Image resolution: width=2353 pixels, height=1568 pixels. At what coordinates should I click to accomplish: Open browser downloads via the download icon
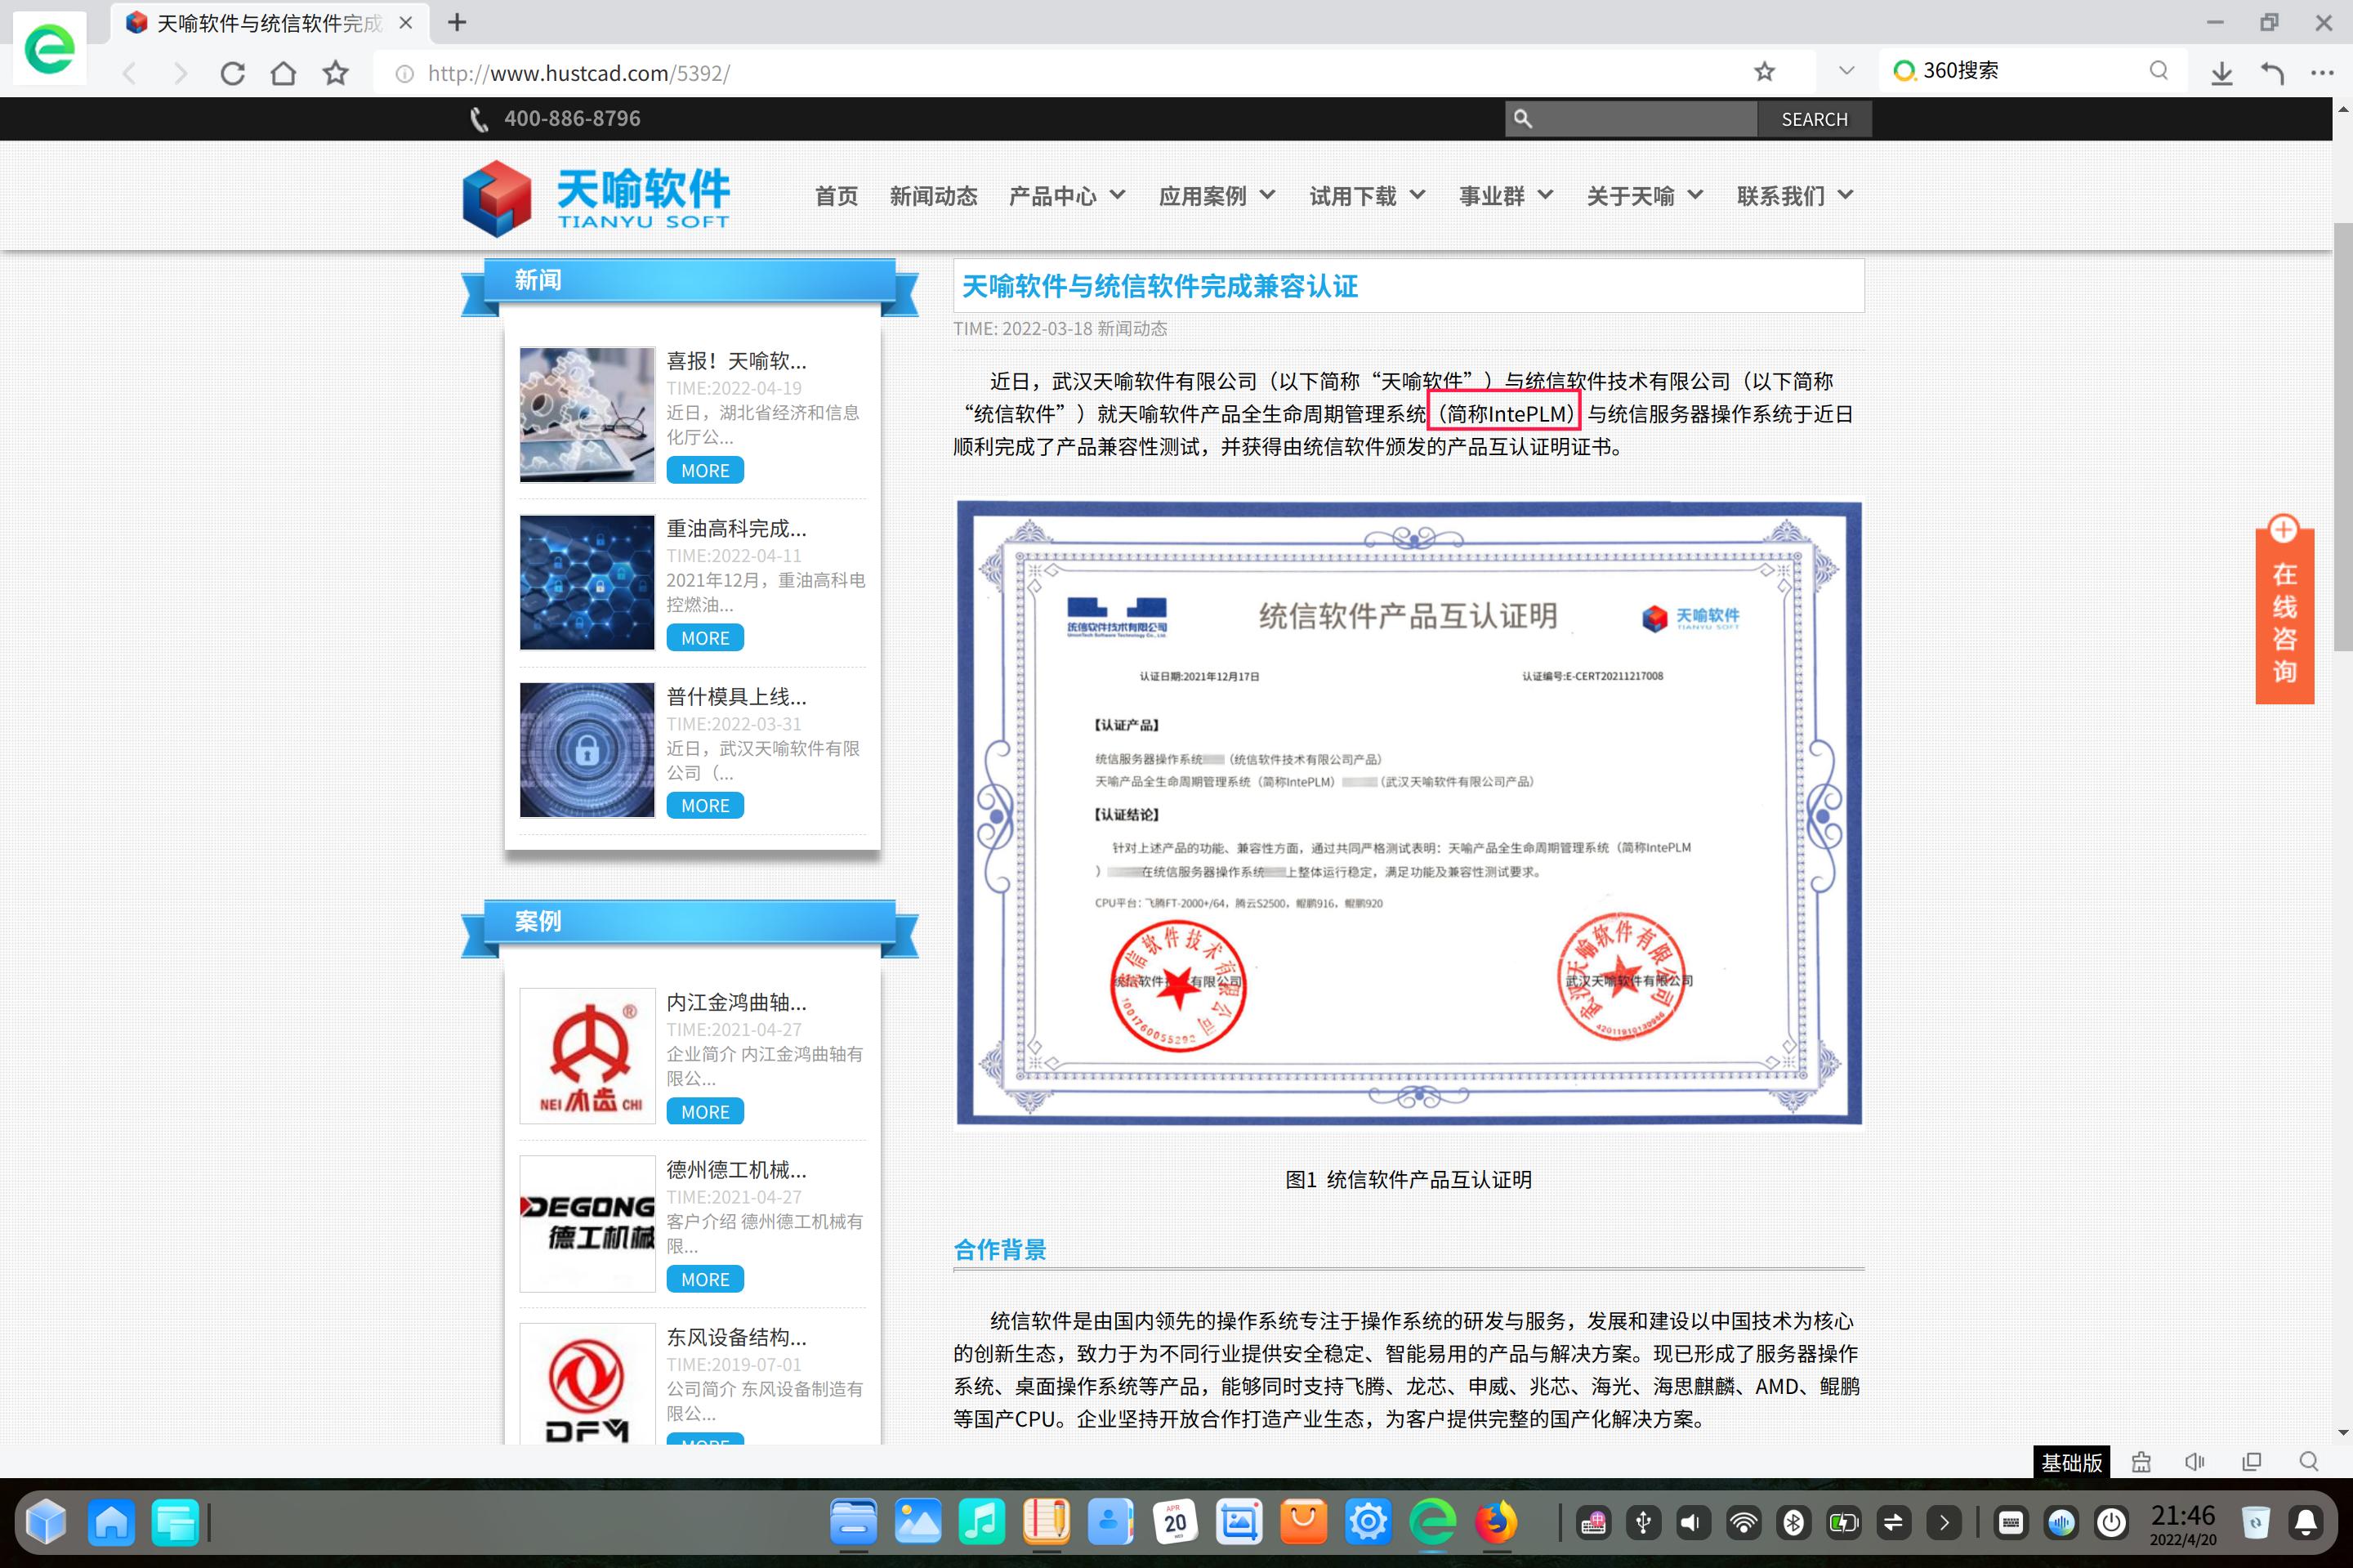pyautogui.click(x=2221, y=71)
